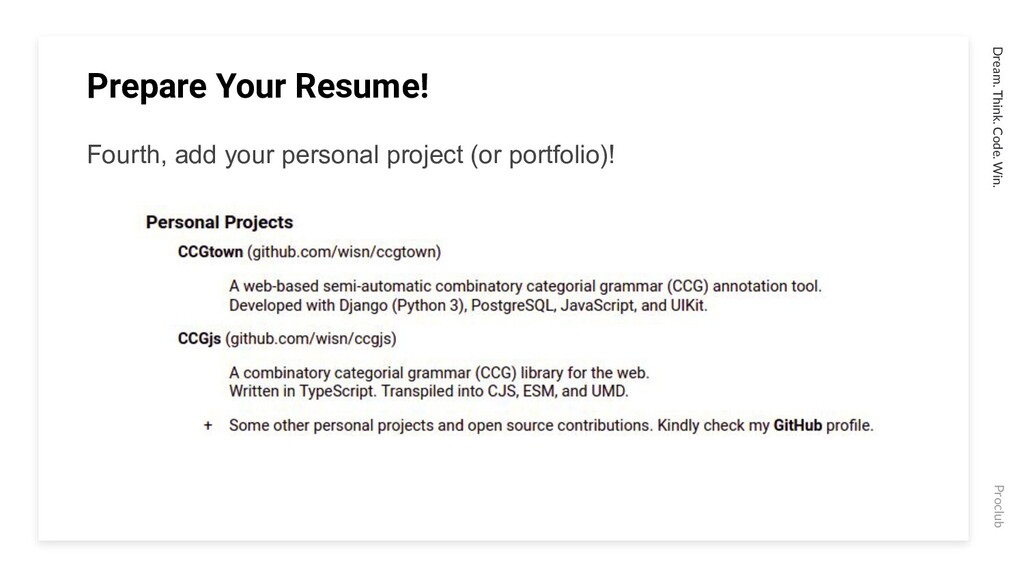
Task: Click the line 'A web-based semi-automatic combinatory' description
Action: pyautogui.click(x=525, y=287)
